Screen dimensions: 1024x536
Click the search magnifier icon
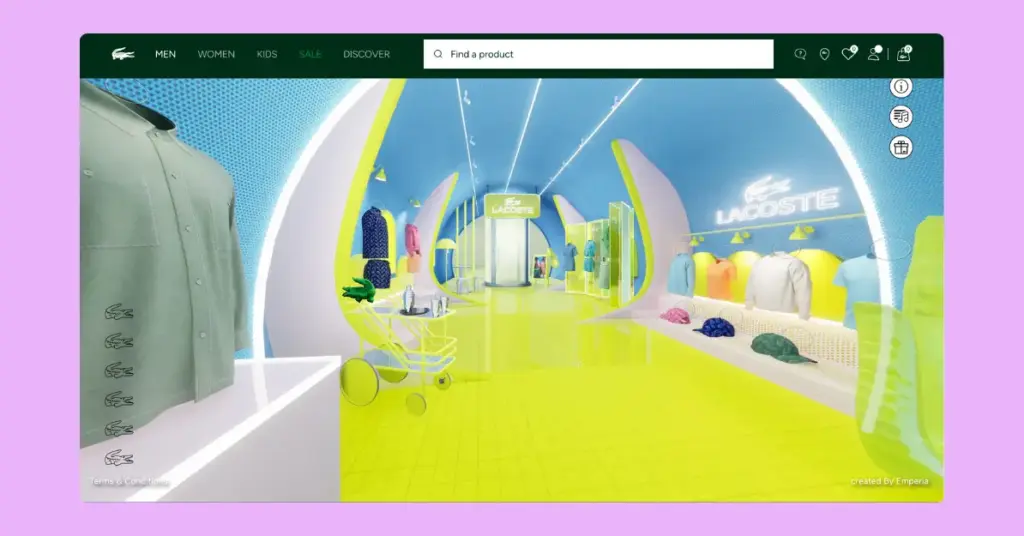[438, 54]
